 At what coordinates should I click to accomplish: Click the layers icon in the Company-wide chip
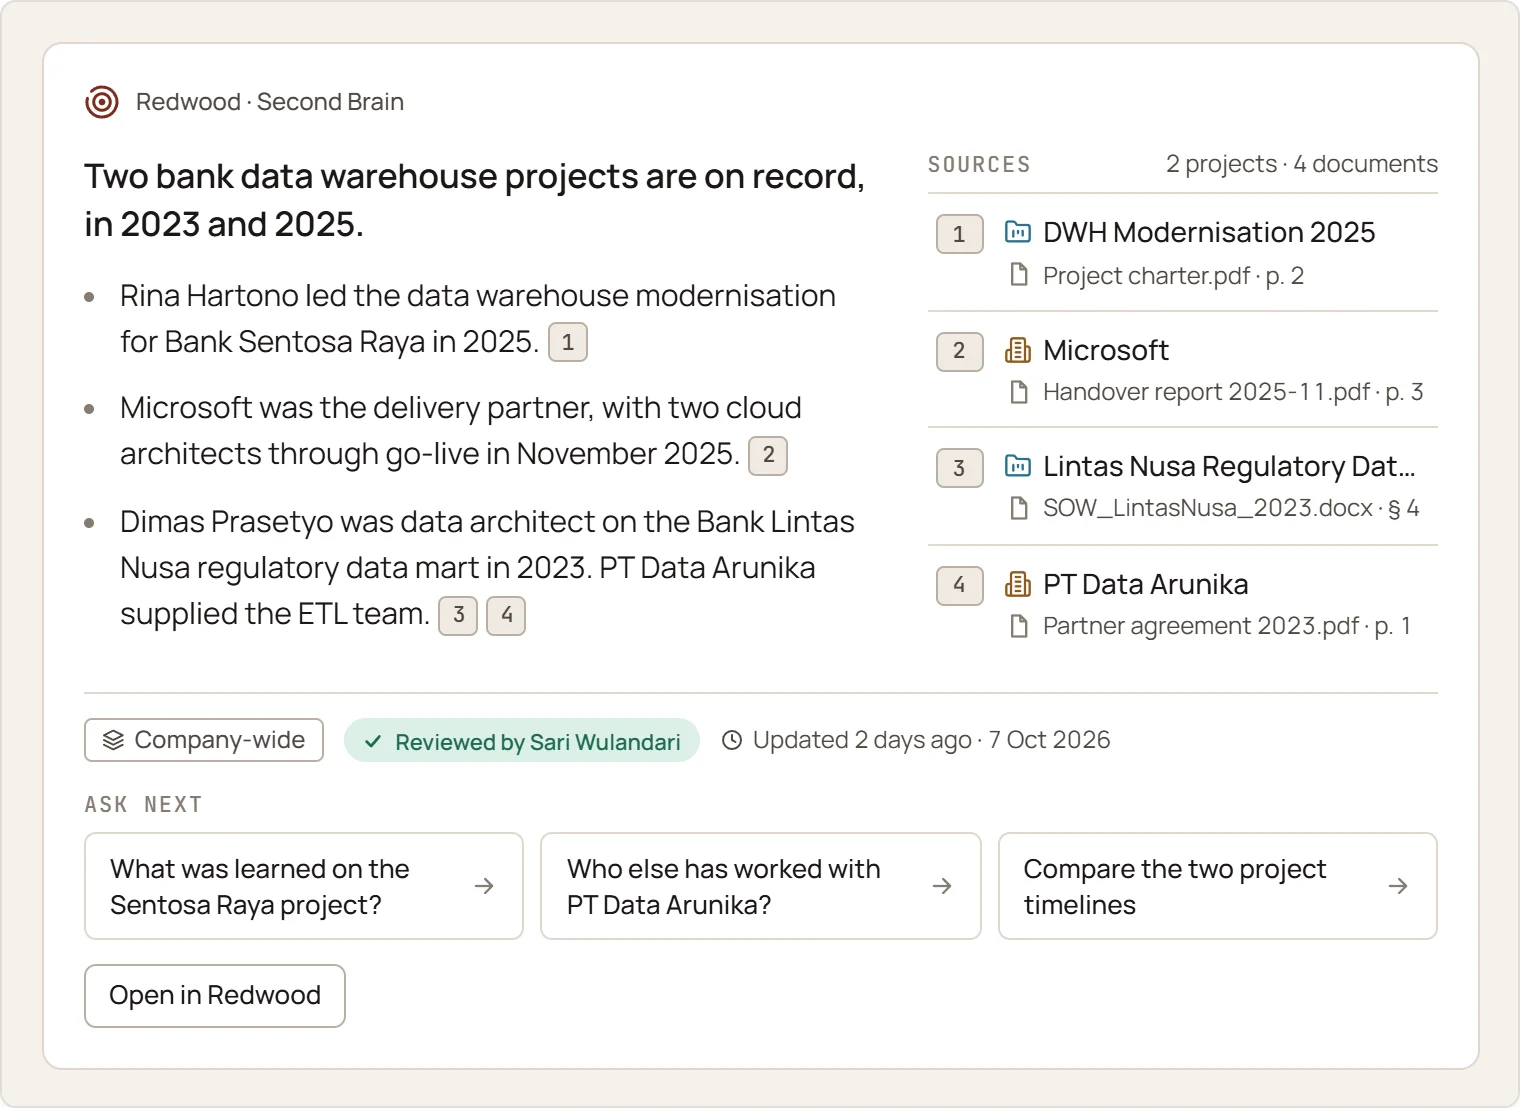(x=113, y=740)
